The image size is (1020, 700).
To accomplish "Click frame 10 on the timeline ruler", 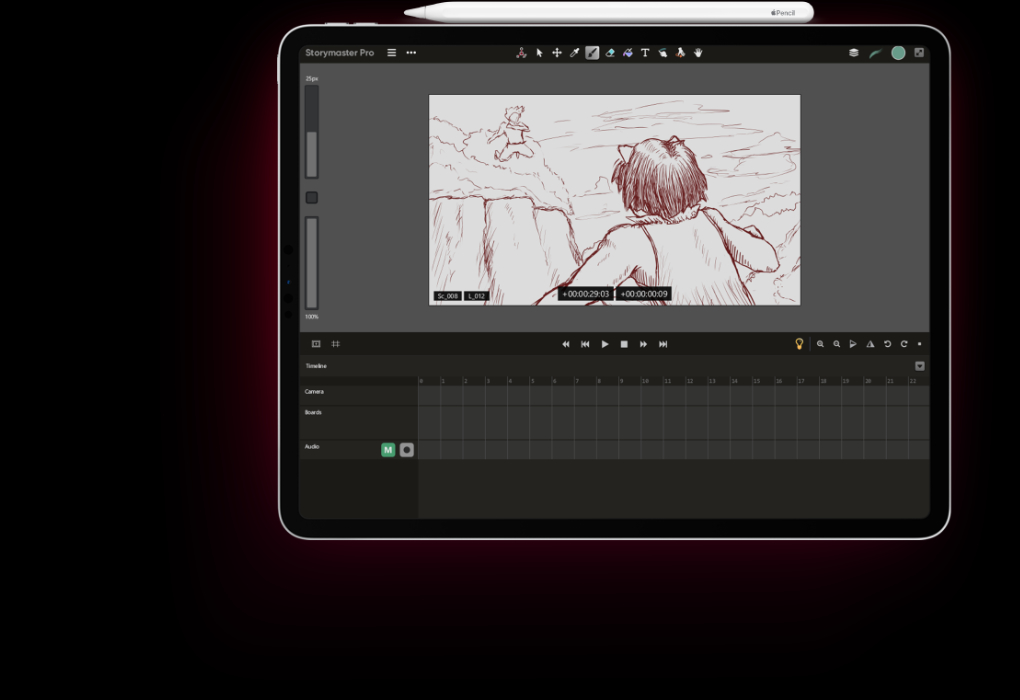I will click(645, 381).
